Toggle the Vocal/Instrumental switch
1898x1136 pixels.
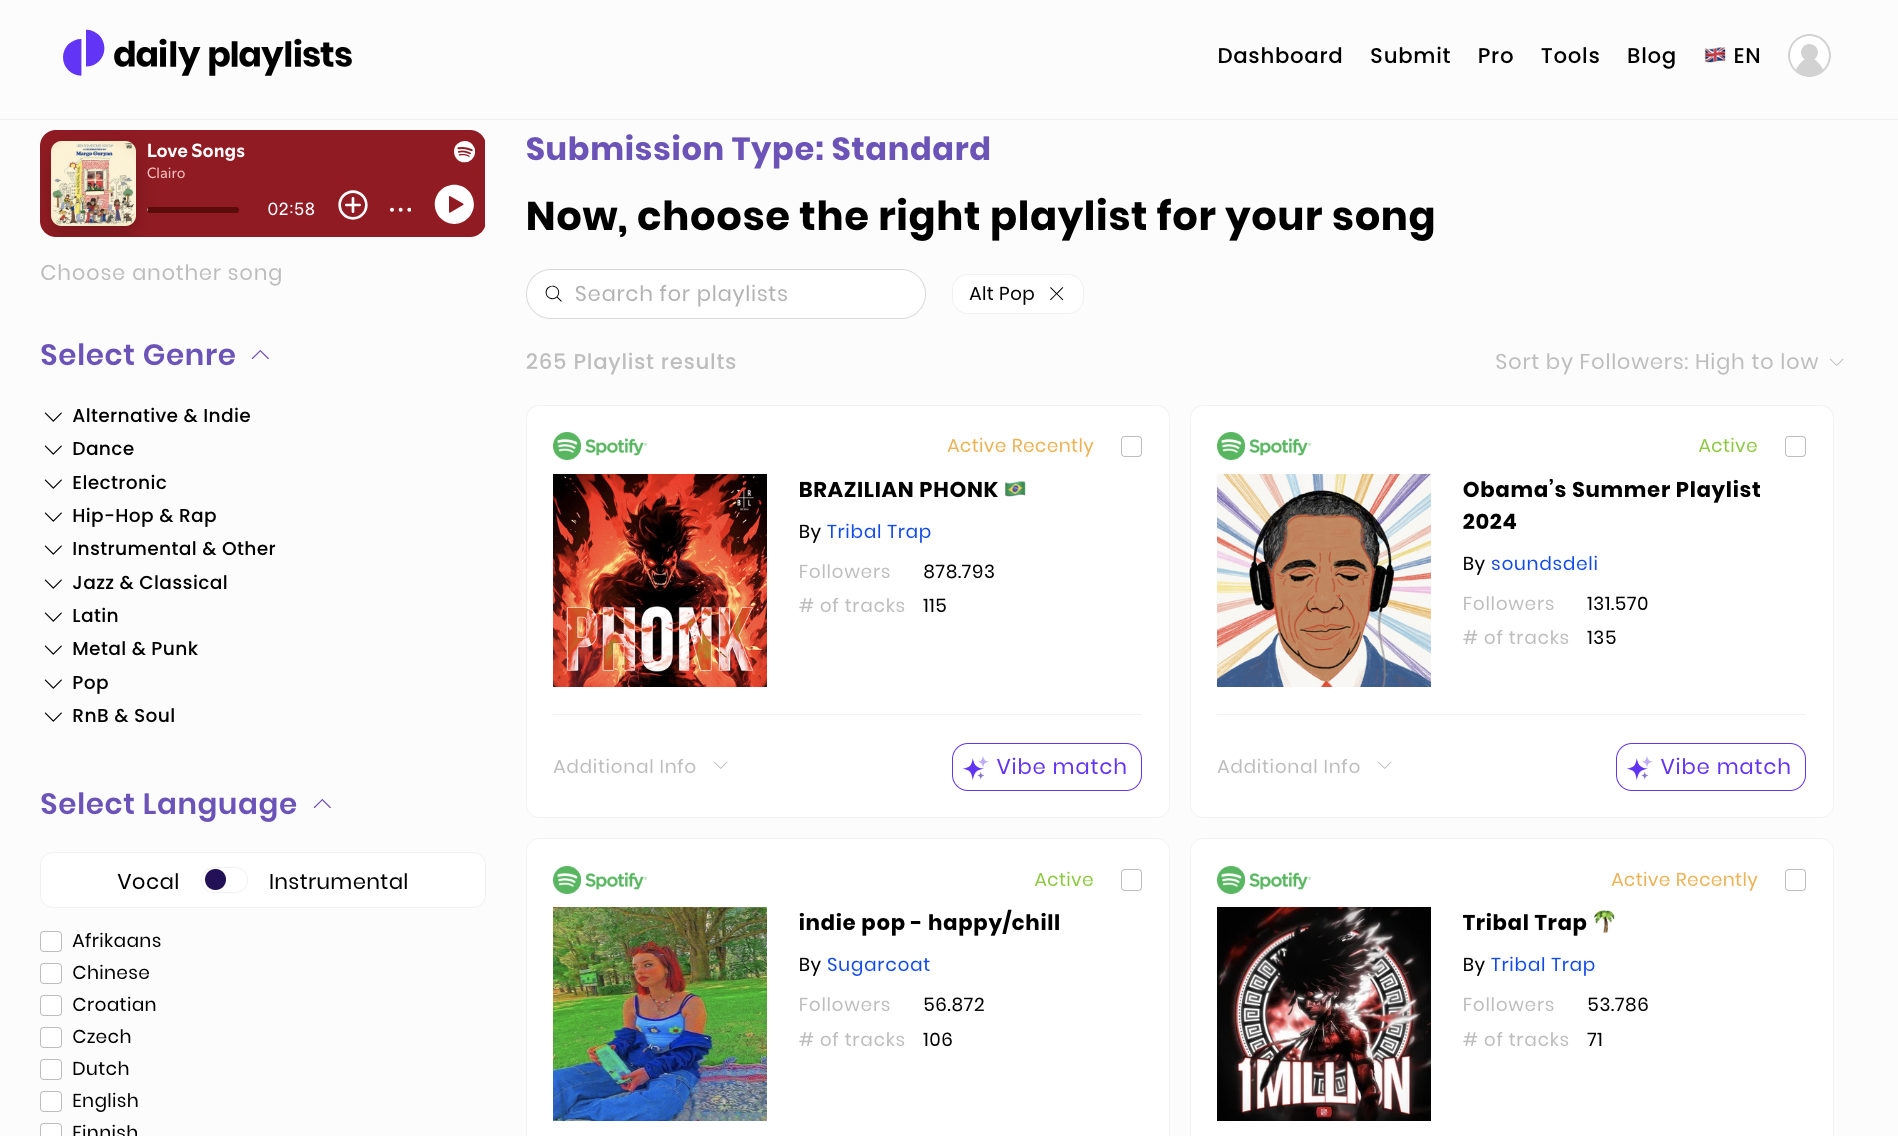(x=224, y=880)
